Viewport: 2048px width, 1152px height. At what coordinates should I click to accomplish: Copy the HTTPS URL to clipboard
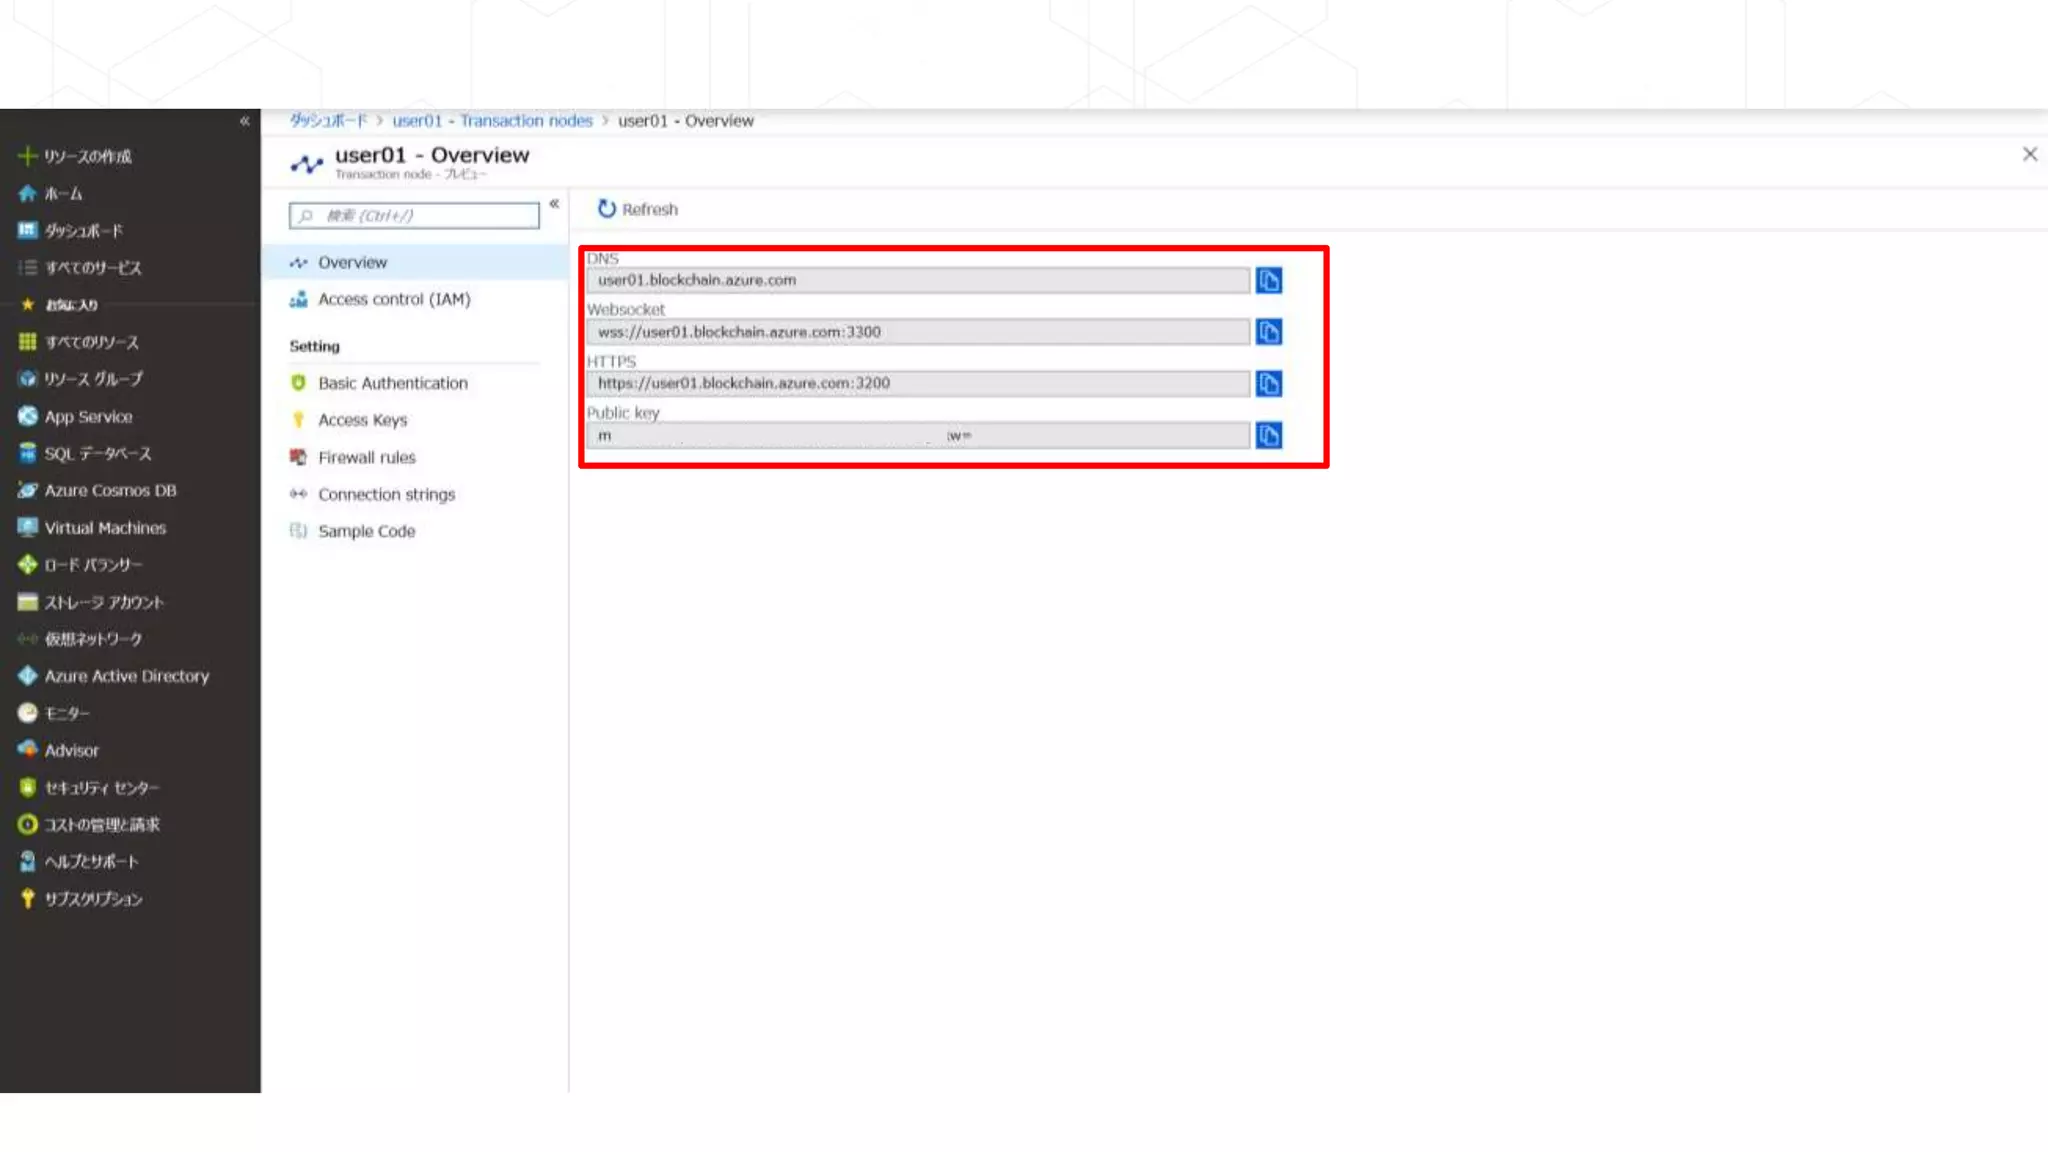pos(1268,384)
